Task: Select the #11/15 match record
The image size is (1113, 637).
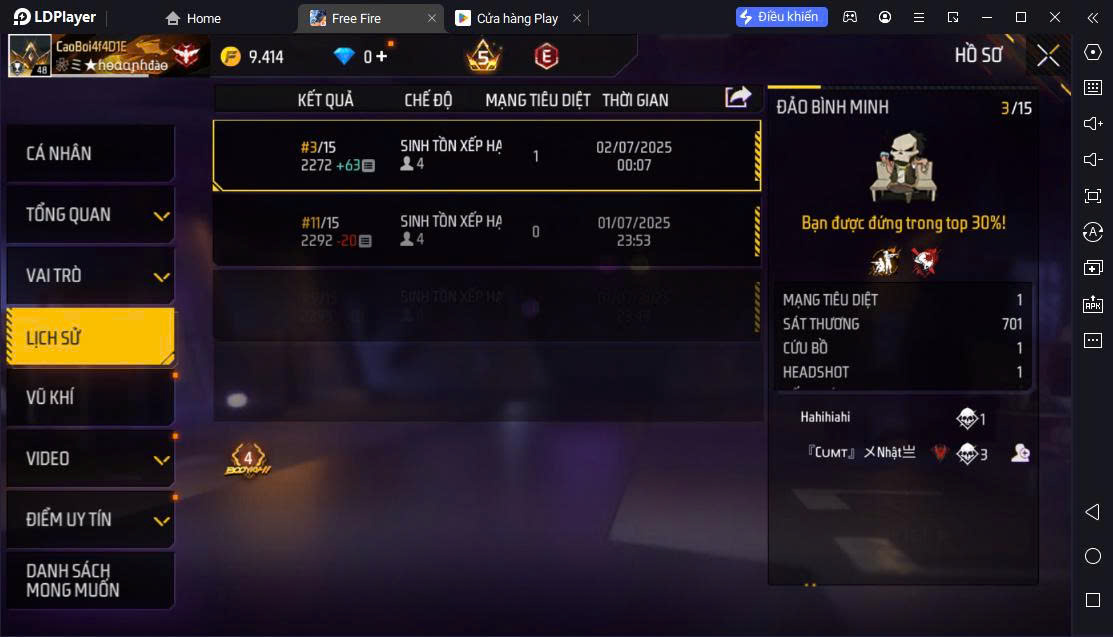Action: pyautogui.click(x=487, y=232)
